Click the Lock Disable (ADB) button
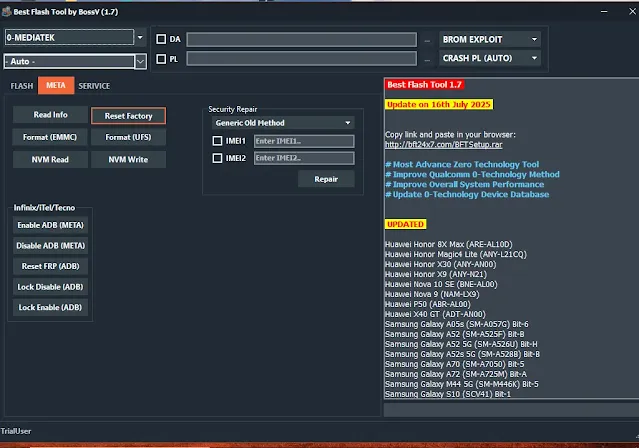This screenshot has width=639, height=448. tap(51, 287)
